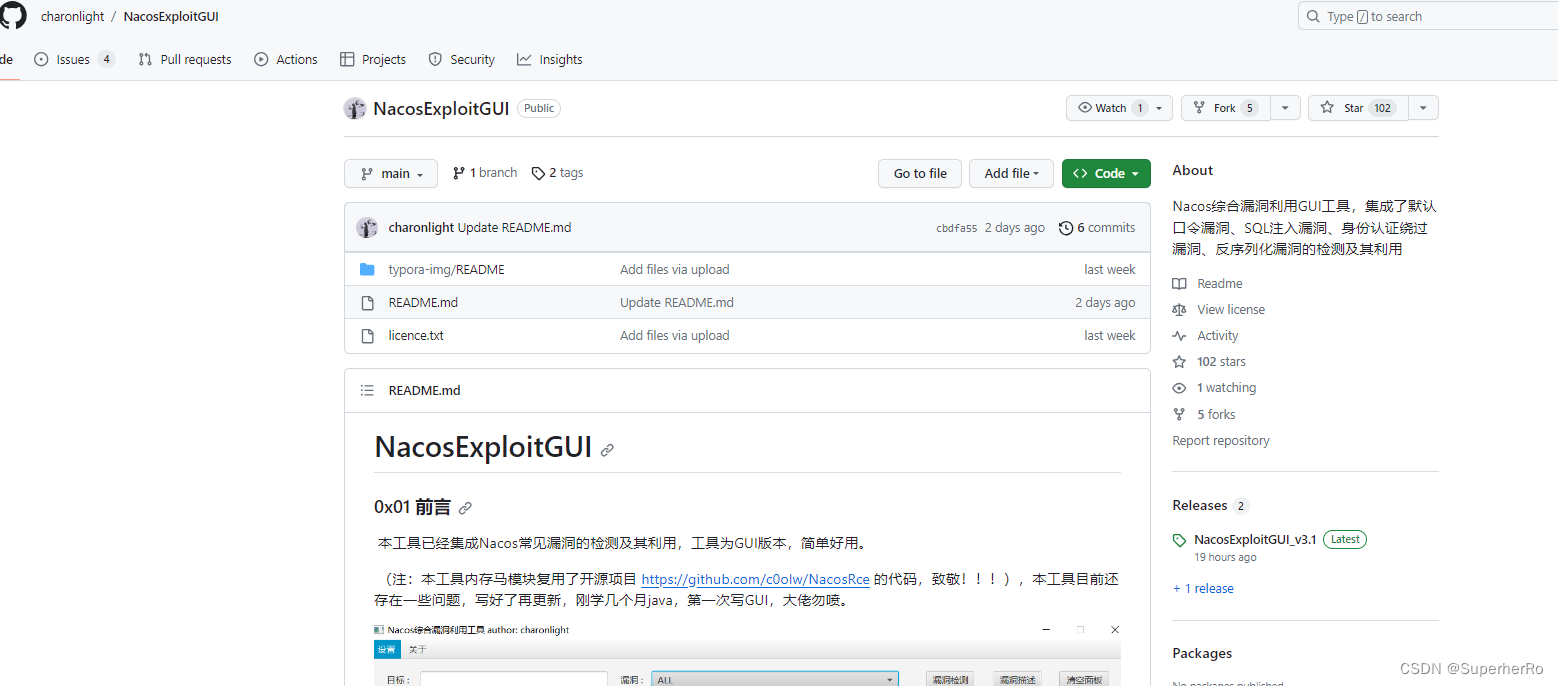
Task: Click the anchor link icon next to 0x01 heading
Action: (465, 508)
